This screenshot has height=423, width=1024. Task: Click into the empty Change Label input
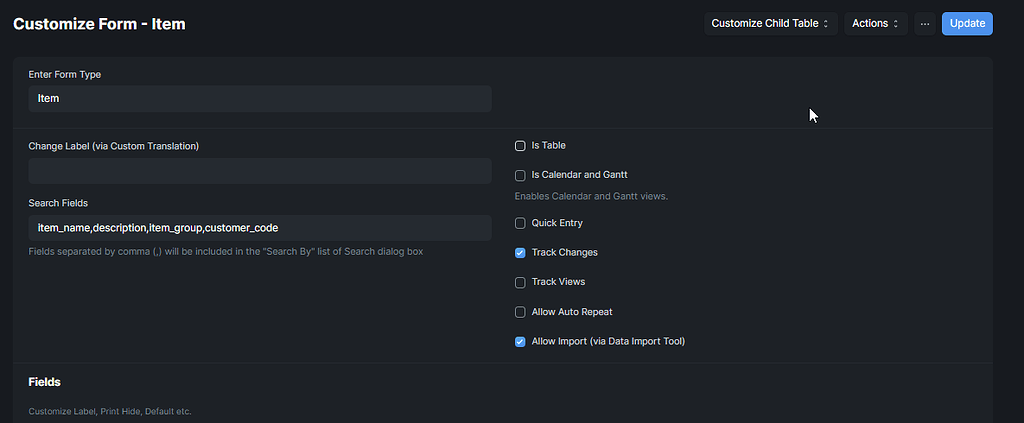click(260, 171)
